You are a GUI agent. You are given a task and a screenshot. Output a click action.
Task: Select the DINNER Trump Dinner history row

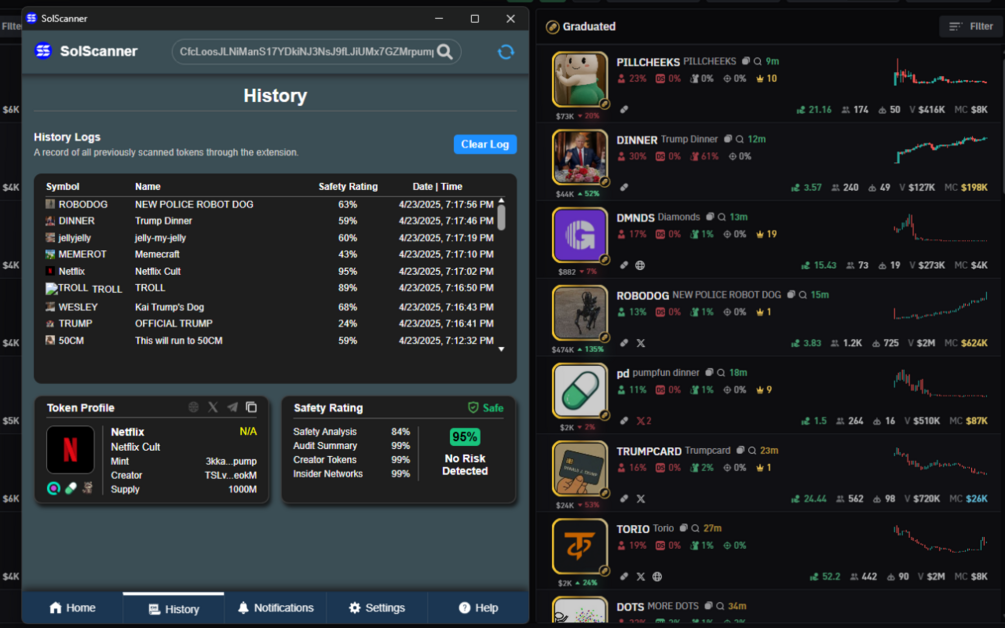click(x=270, y=221)
